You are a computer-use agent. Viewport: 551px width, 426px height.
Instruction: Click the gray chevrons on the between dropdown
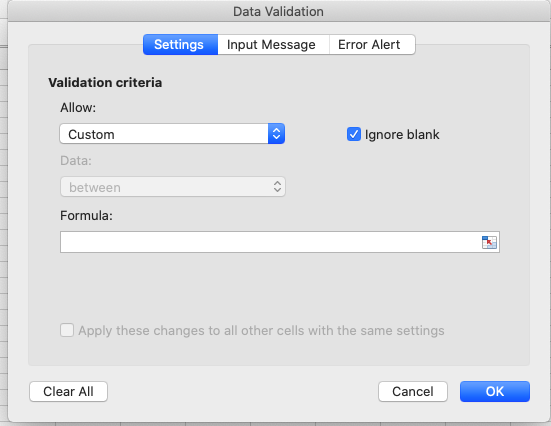click(277, 187)
